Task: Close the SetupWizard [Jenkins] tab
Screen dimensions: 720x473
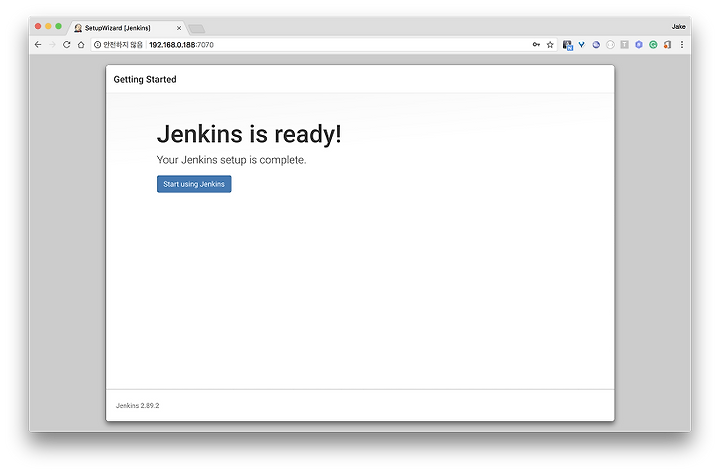Action: click(179, 28)
